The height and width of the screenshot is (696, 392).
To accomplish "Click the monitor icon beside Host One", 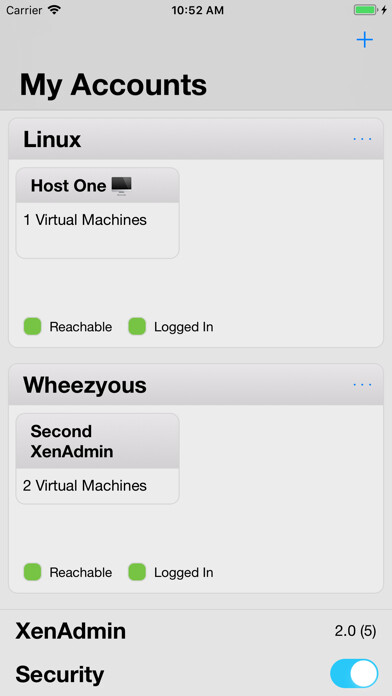I will click(x=121, y=186).
